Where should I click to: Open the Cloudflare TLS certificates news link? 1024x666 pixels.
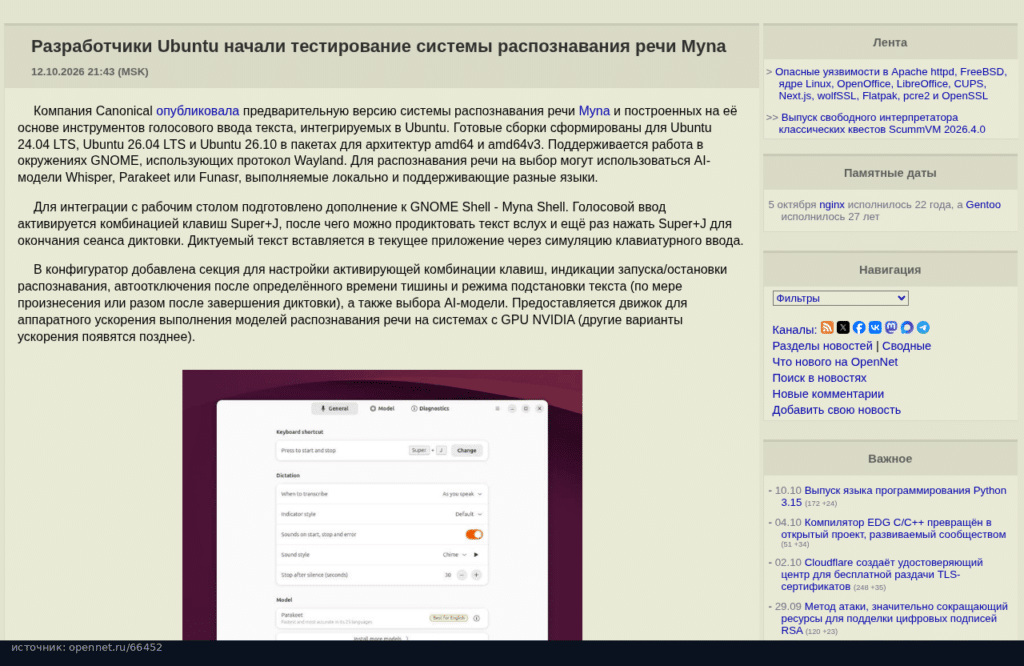point(882,575)
